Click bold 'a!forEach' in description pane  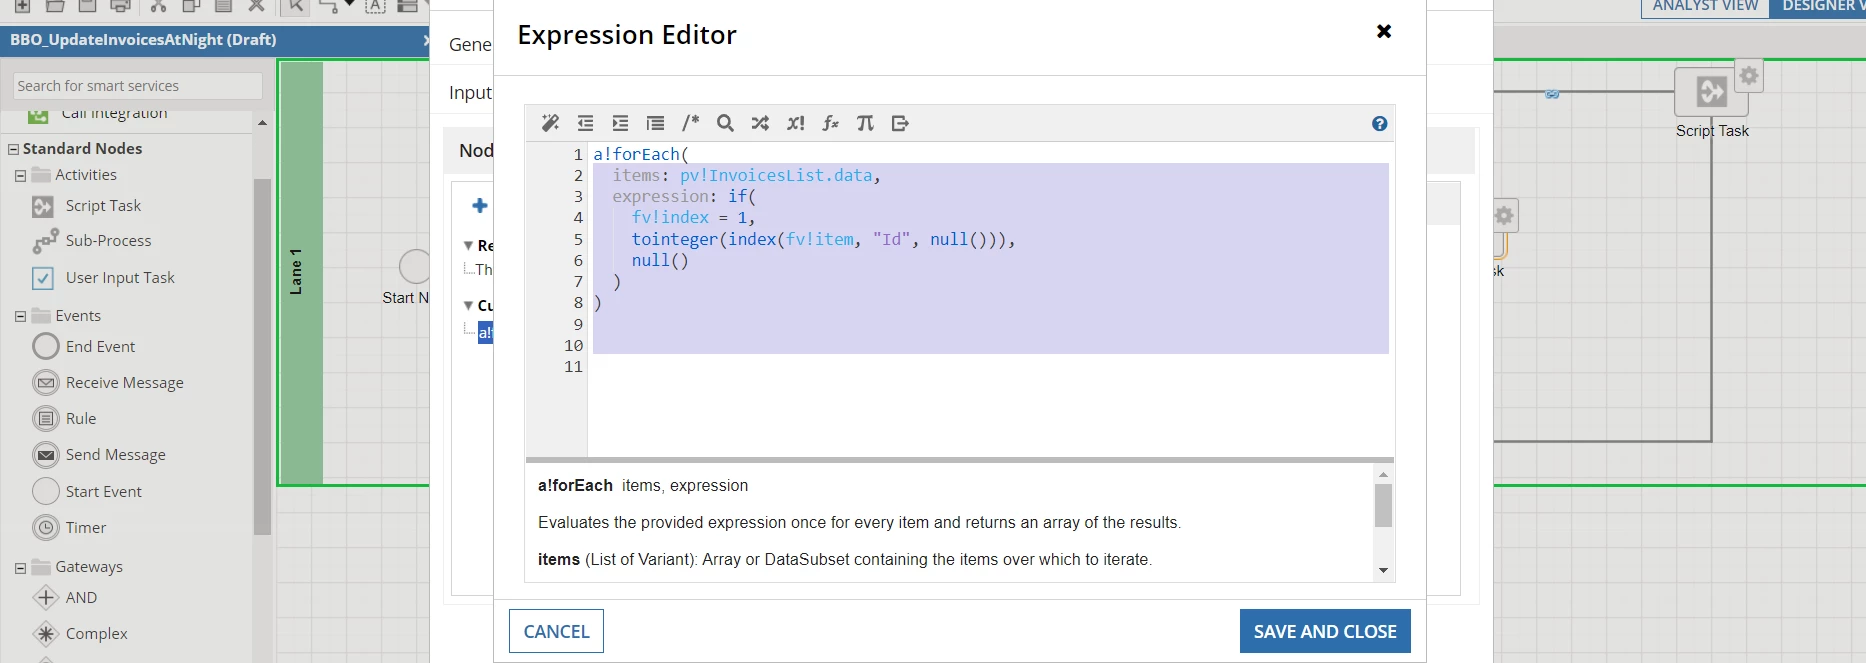coord(575,485)
